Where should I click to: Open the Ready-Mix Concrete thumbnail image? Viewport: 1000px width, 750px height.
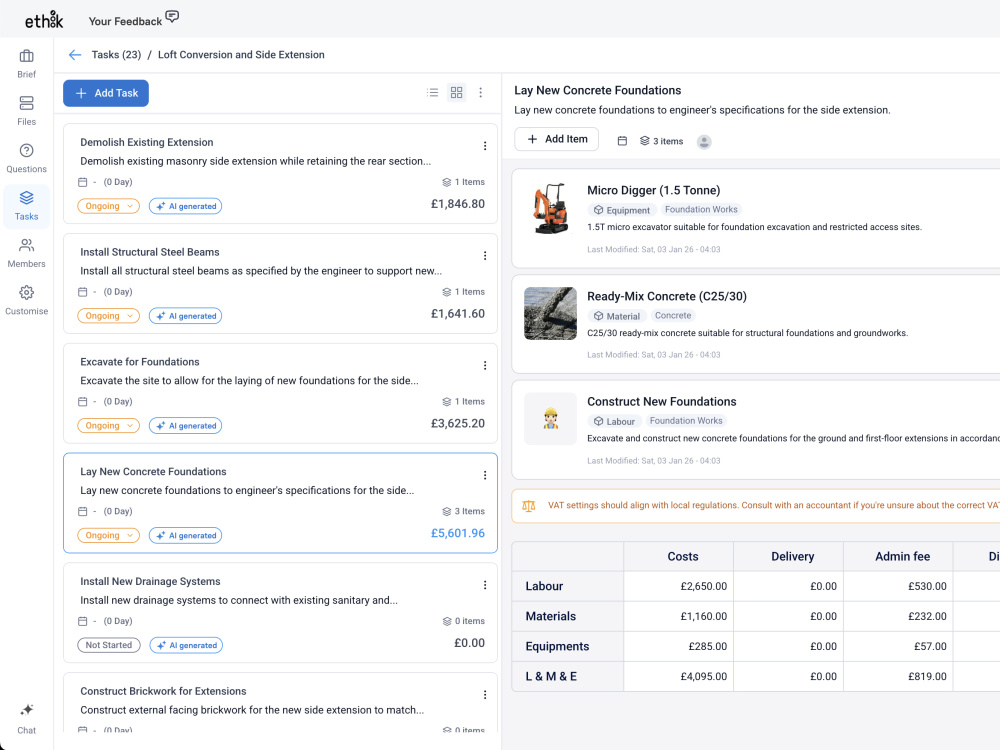coord(550,313)
